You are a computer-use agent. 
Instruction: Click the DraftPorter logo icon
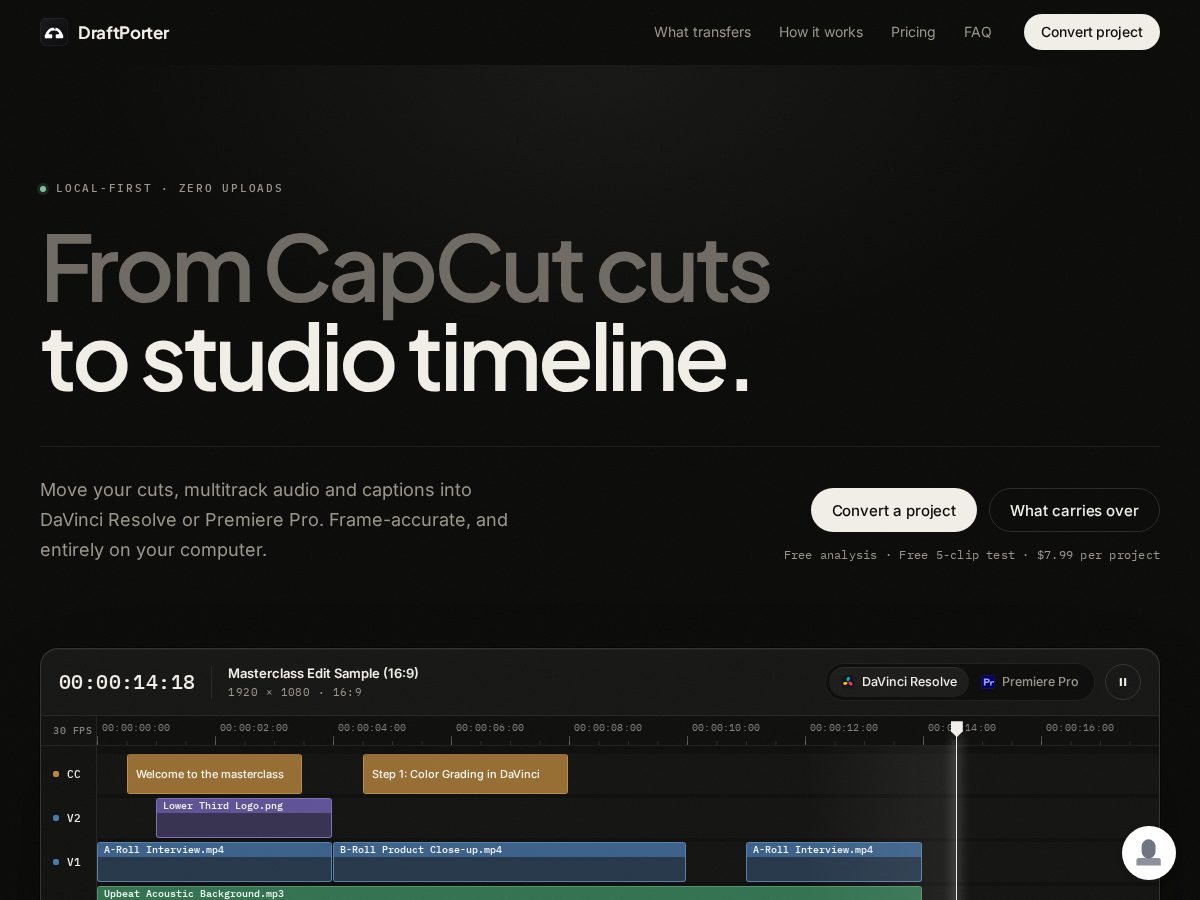click(x=54, y=32)
